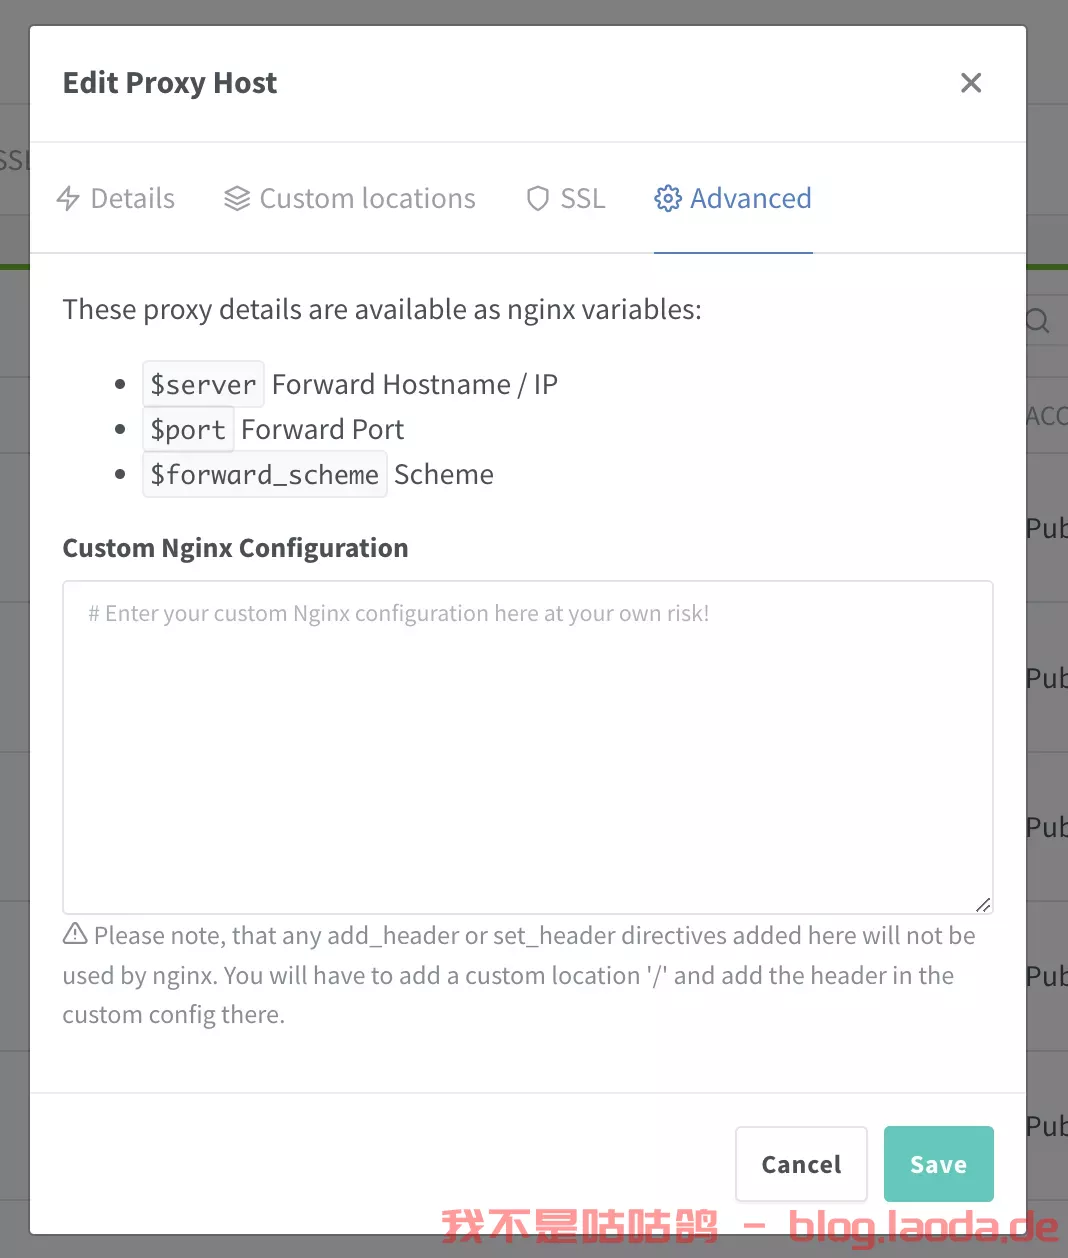Image resolution: width=1068 pixels, height=1258 pixels.
Task: Click the search magnifier icon behind the dialog
Action: pos(1038,320)
